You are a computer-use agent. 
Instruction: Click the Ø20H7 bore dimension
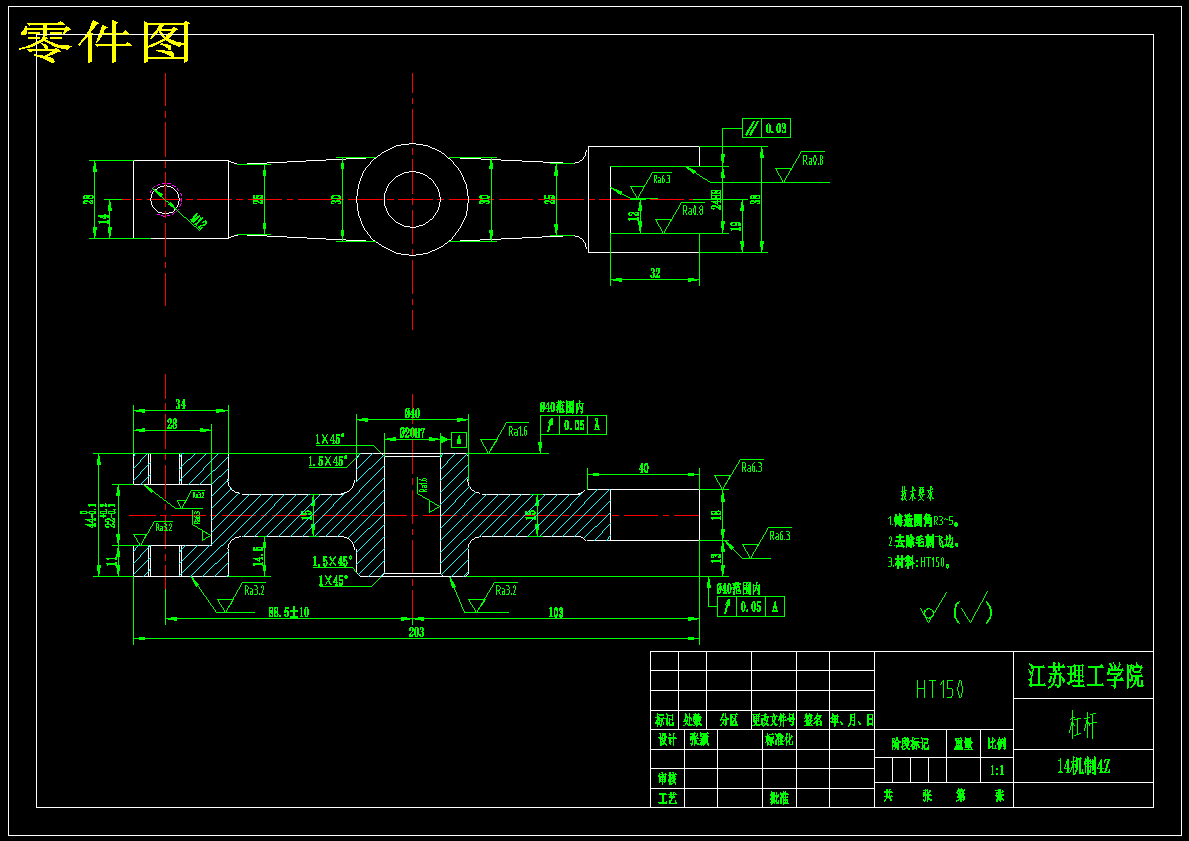tap(413, 434)
